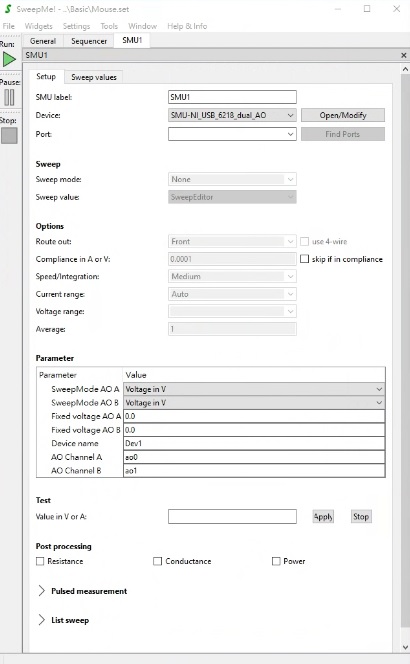Click the scrollbar down arrow
The width and height of the screenshot is (410, 664).
405,647
